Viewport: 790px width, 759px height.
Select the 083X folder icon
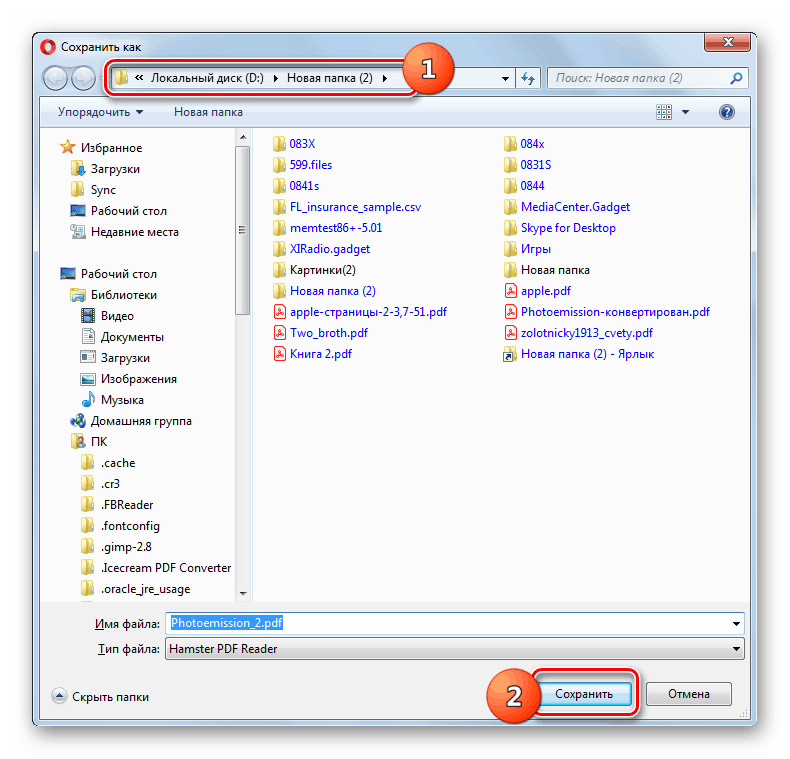tap(279, 144)
